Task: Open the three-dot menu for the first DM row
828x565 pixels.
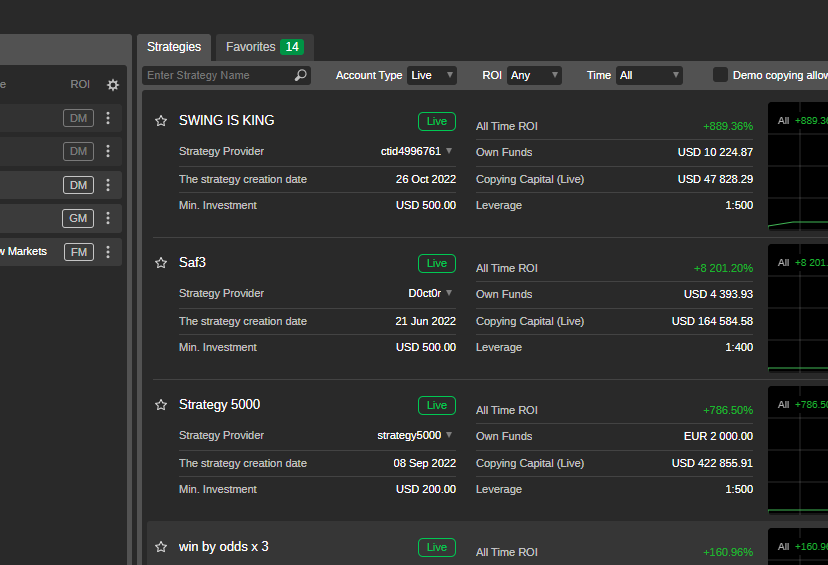Action: pos(108,118)
